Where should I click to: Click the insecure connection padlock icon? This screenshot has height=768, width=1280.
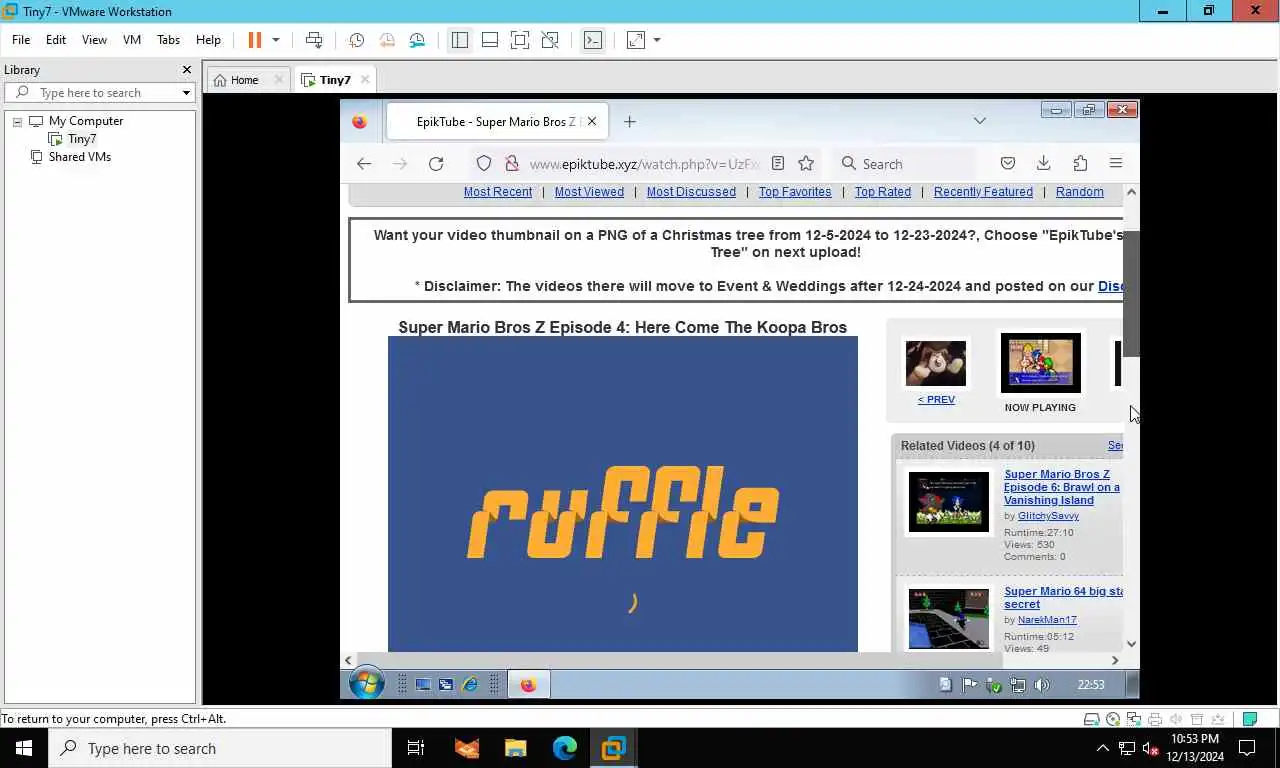511,164
